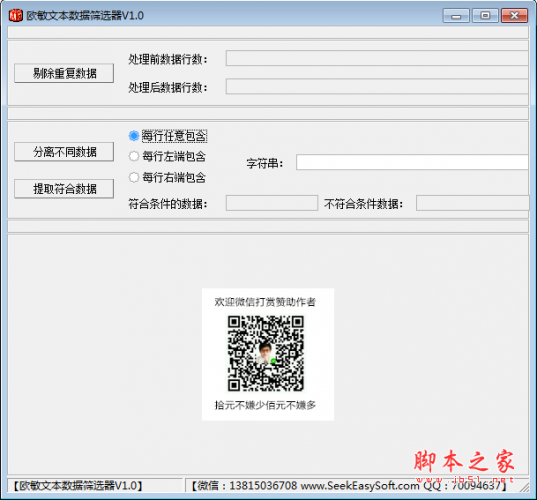Screen dimensions: 537x500
Task: Click the status bar WeChat contact text
Action: click(x=349, y=486)
